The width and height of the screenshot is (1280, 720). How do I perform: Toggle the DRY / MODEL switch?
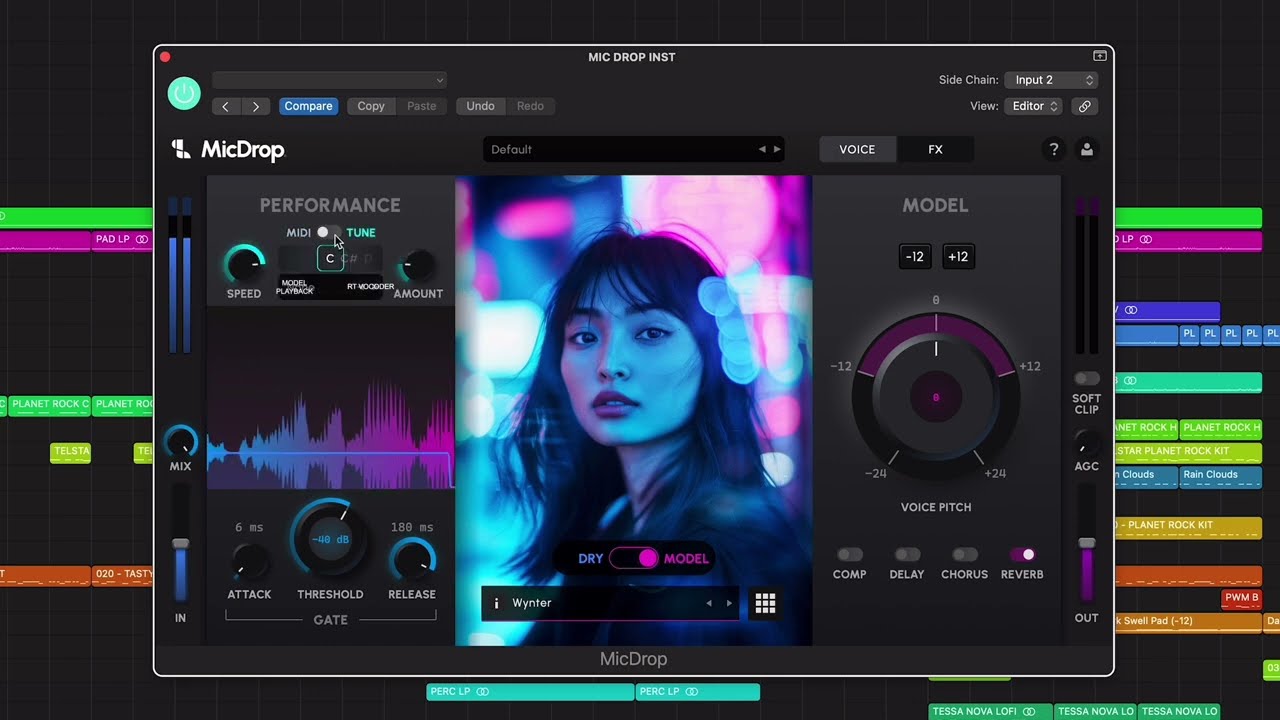coord(634,558)
